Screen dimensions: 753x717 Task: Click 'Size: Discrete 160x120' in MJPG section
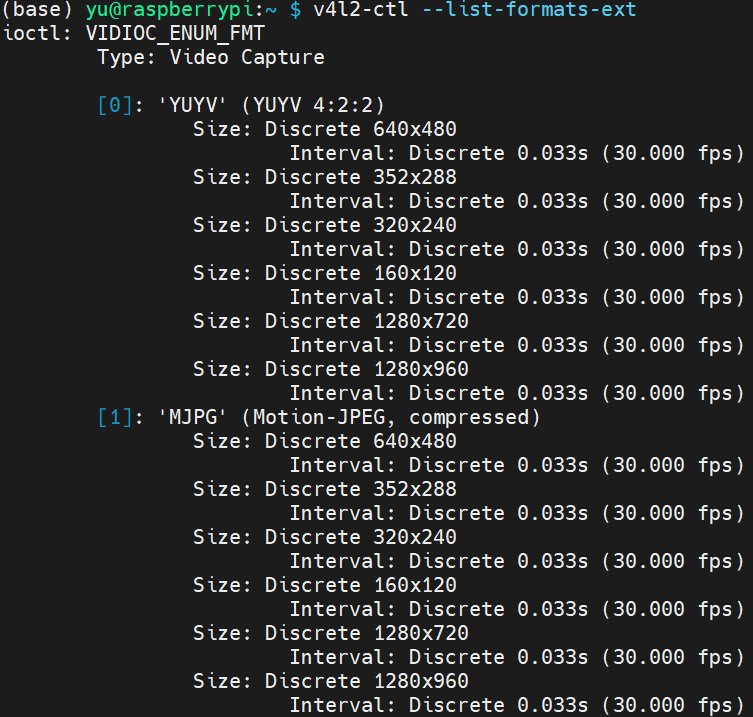pyautogui.click(x=325, y=585)
